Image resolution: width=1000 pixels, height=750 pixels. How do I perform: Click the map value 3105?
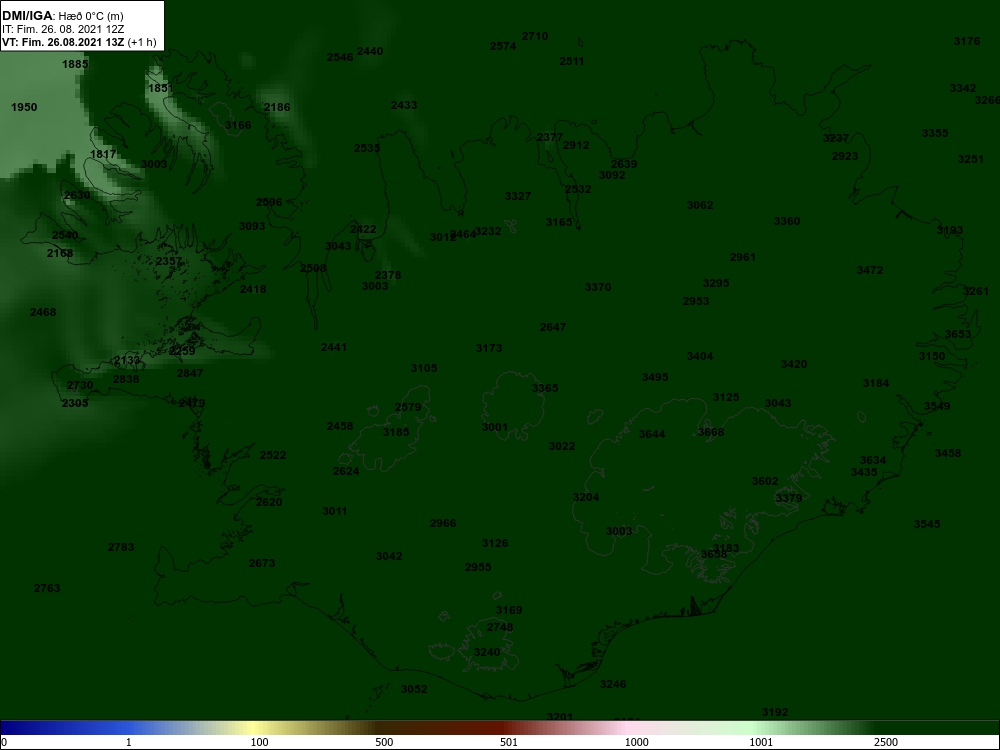[x=424, y=369]
